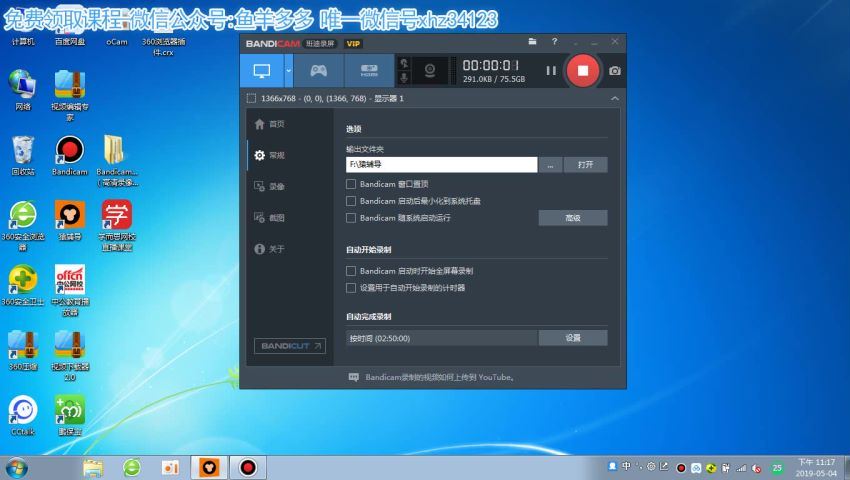Open File Explorer from the taskbar
This screenshot has height=480, width=850.
(x=93, y=468)
